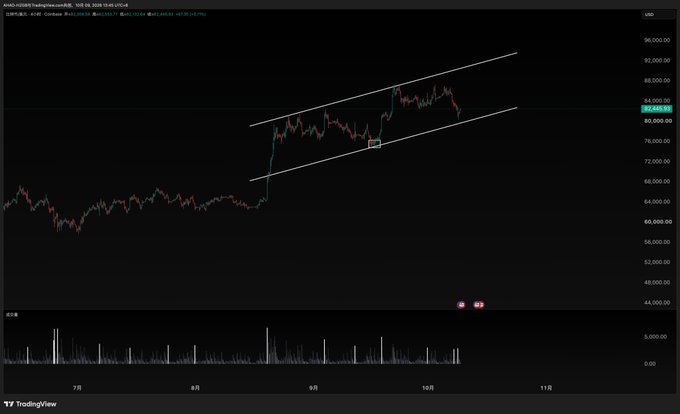Select the Coinbase symbol legend title

coord(34,14)
